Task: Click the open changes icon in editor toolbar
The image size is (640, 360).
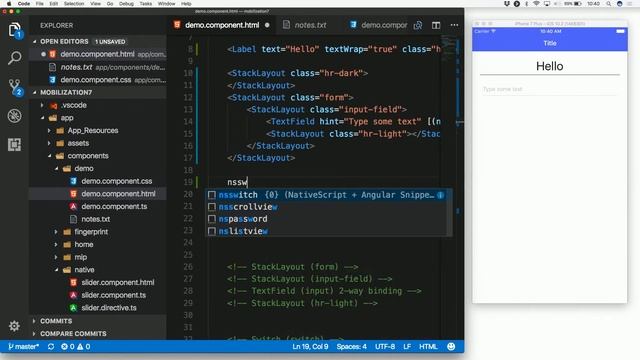Action: pyautogui.click(x=418, y=25)
